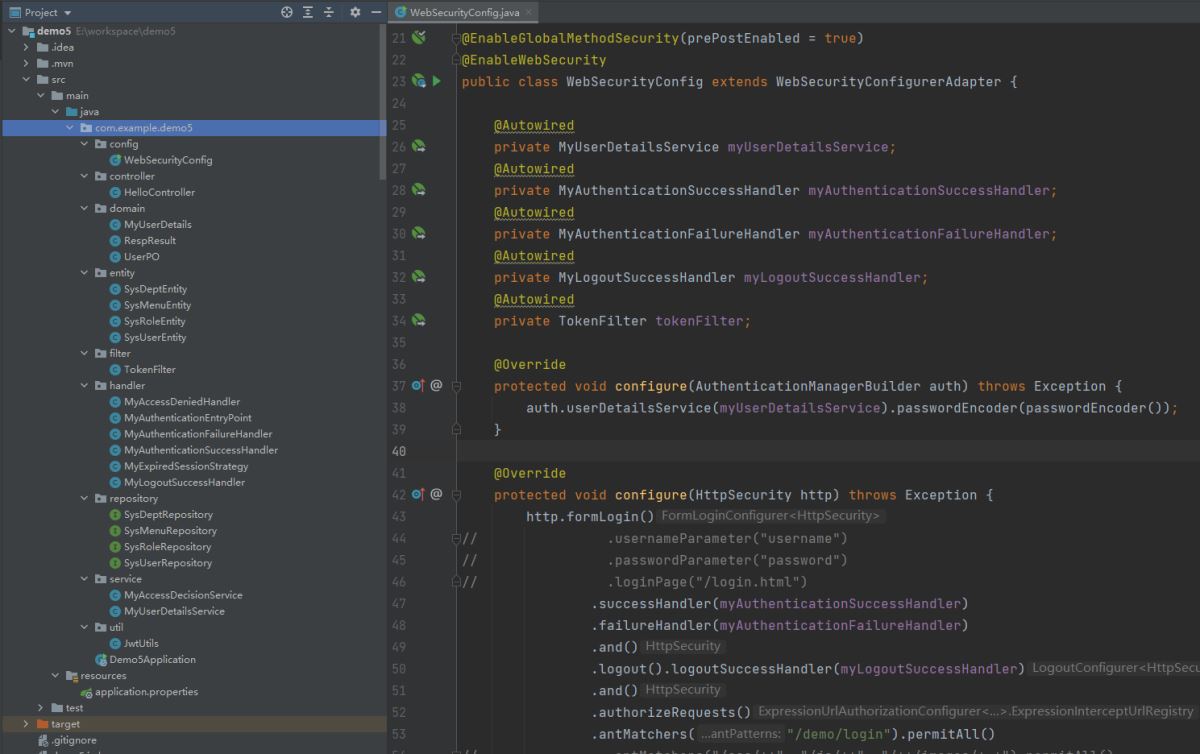Hide the Project tool window with the minus icon
Screen dimensions: 1200x754
click(376, 12)
